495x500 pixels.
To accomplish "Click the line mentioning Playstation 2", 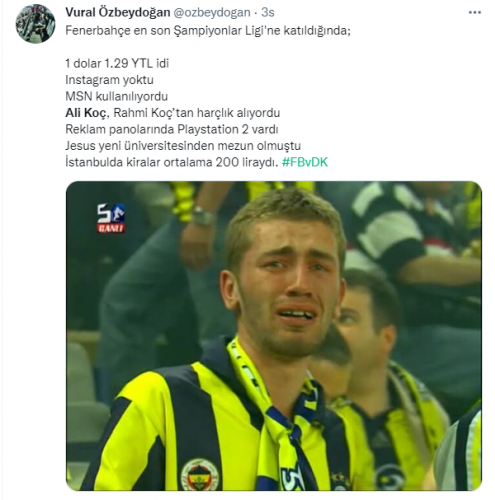I will tap(172, 129).
